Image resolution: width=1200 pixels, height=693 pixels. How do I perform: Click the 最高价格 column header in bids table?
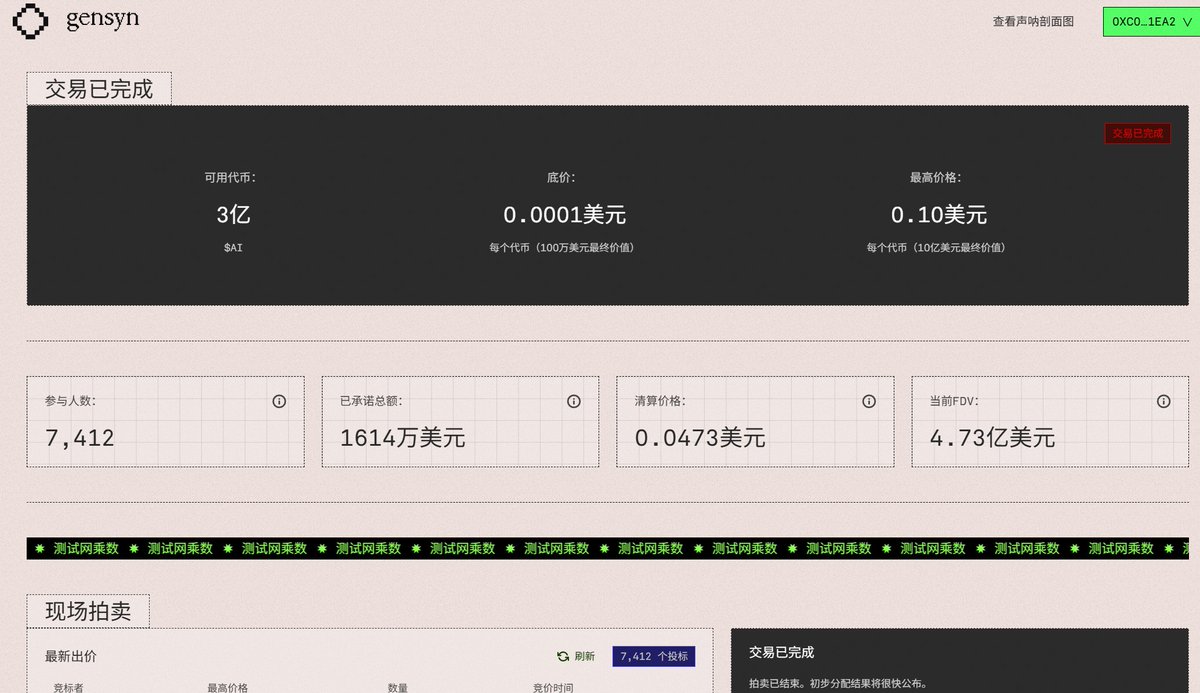pos(228,687)
